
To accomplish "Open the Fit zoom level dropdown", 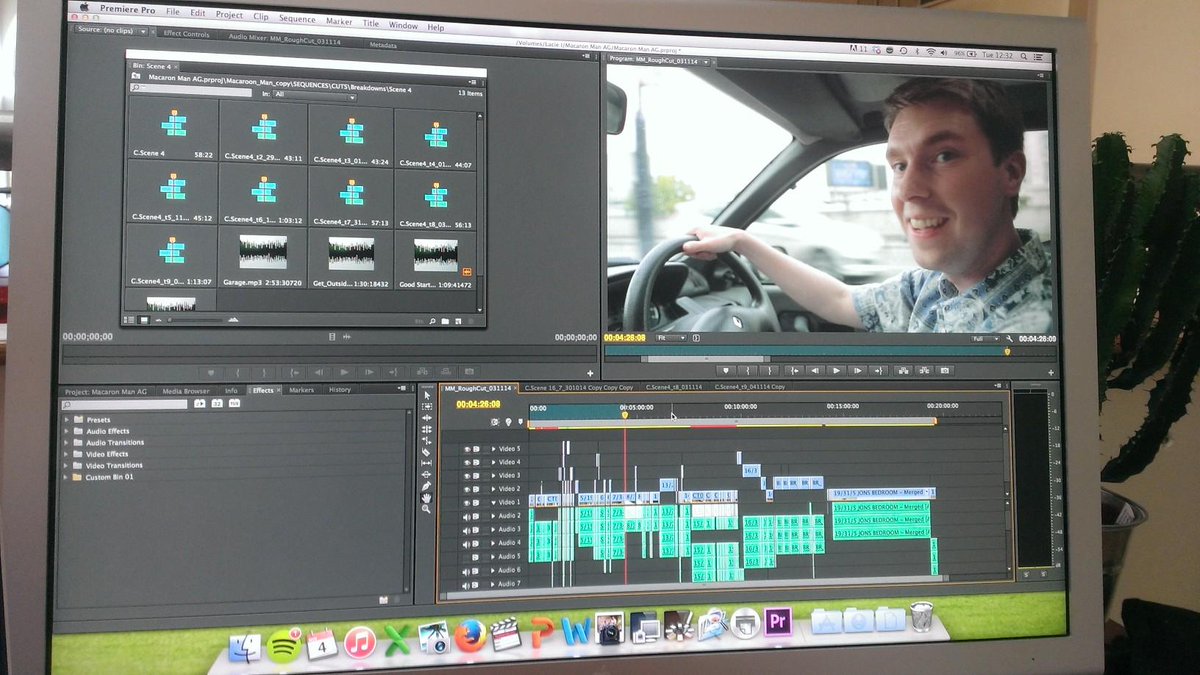I will [x=671, y=338].
